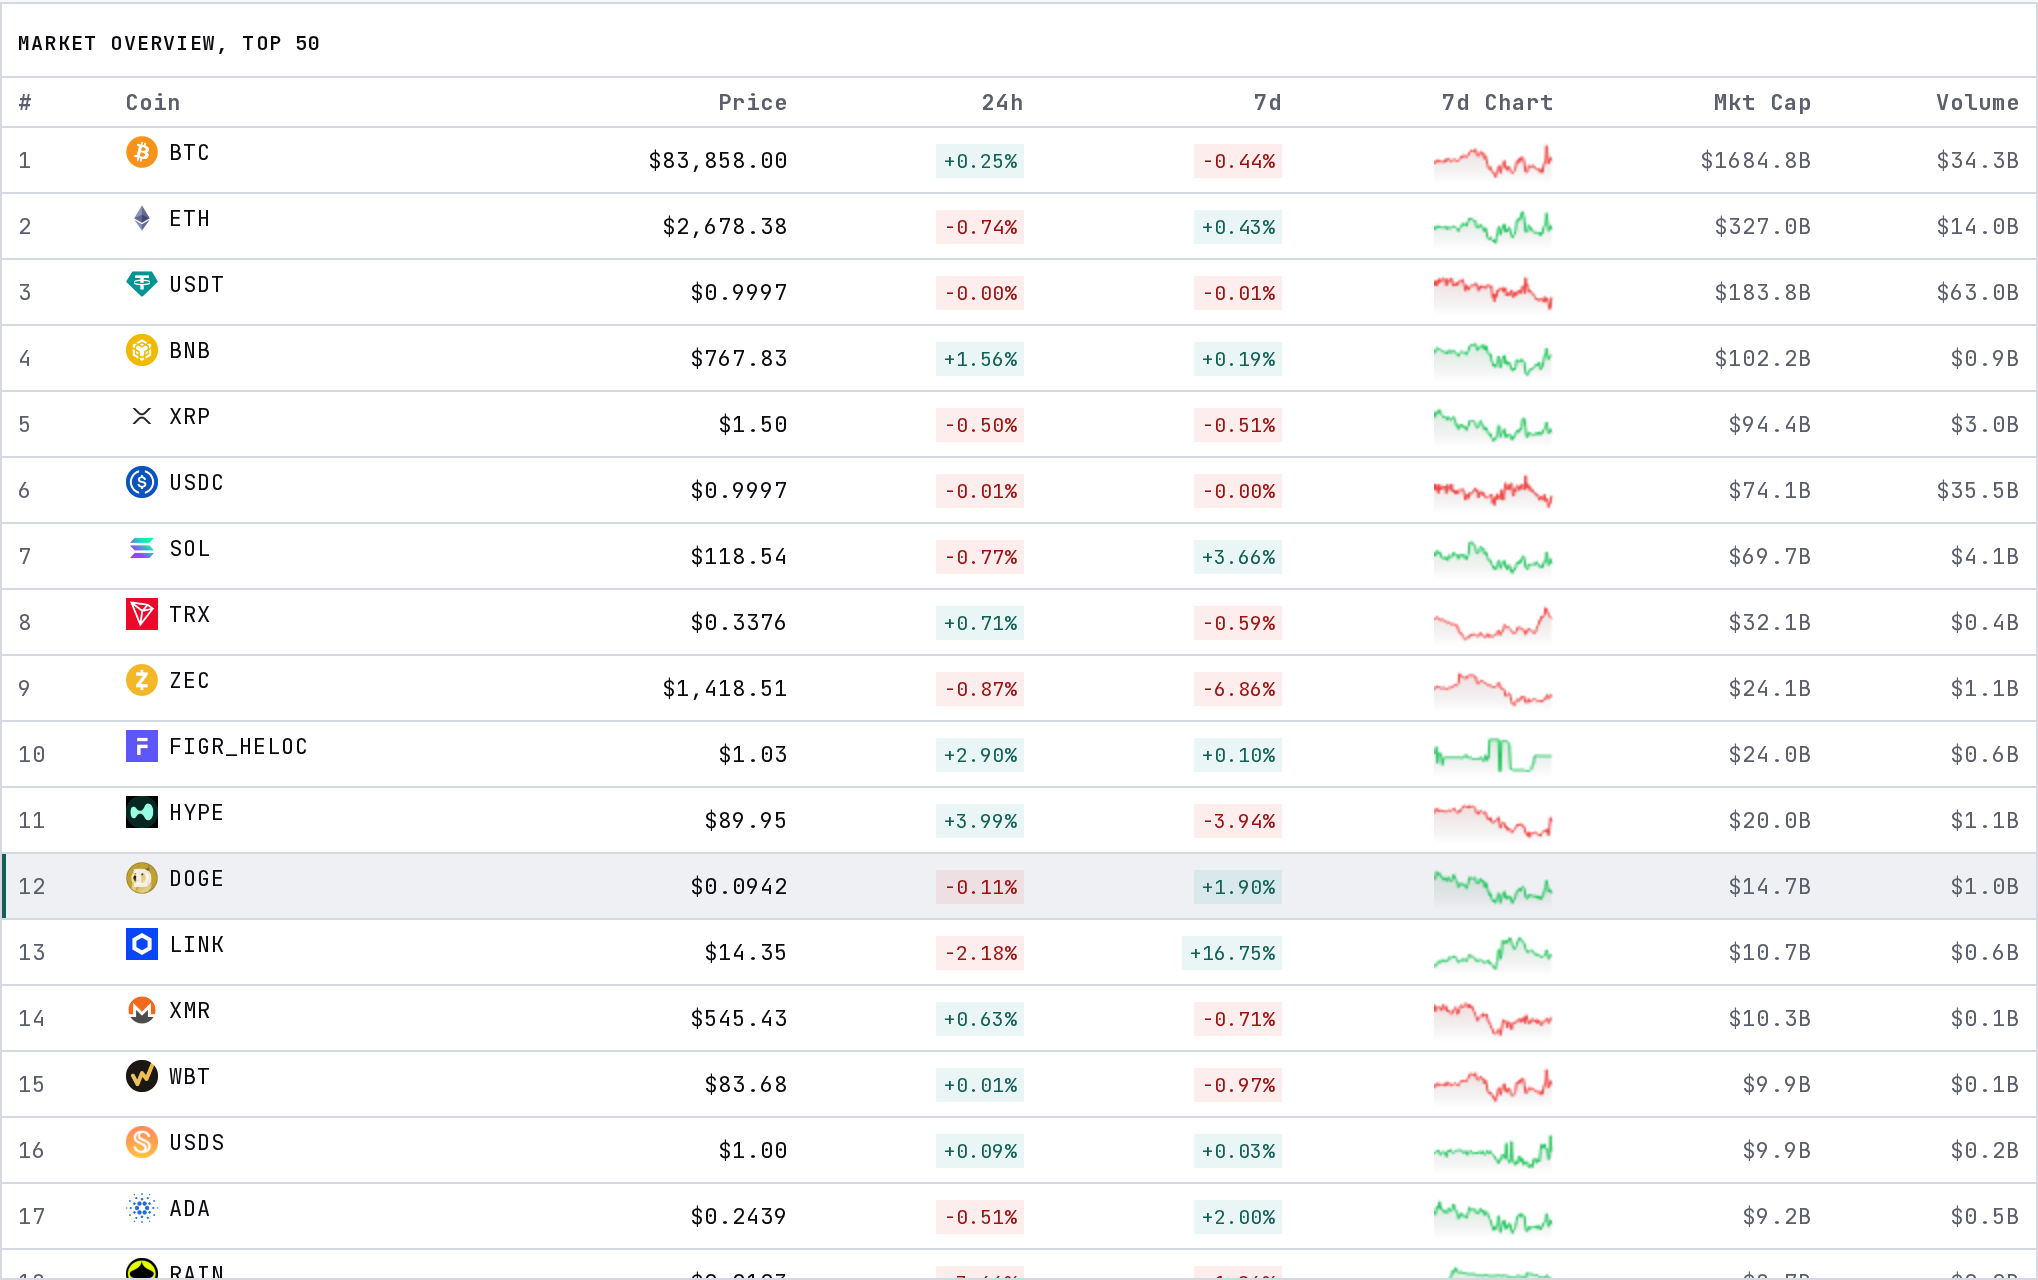The width and height of the screenshot is (2038, 1280).
Task: Open the TRX 7d sparkline chart
Action: click(1493, 623)
